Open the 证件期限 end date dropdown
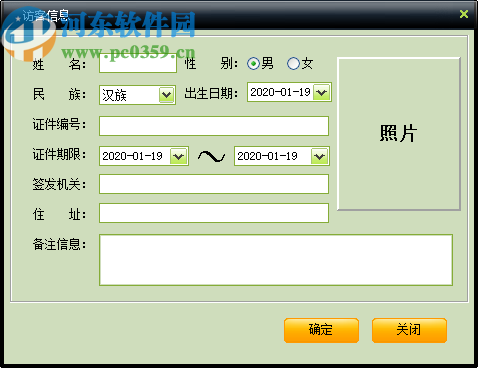478x368 pixels. 319,156
